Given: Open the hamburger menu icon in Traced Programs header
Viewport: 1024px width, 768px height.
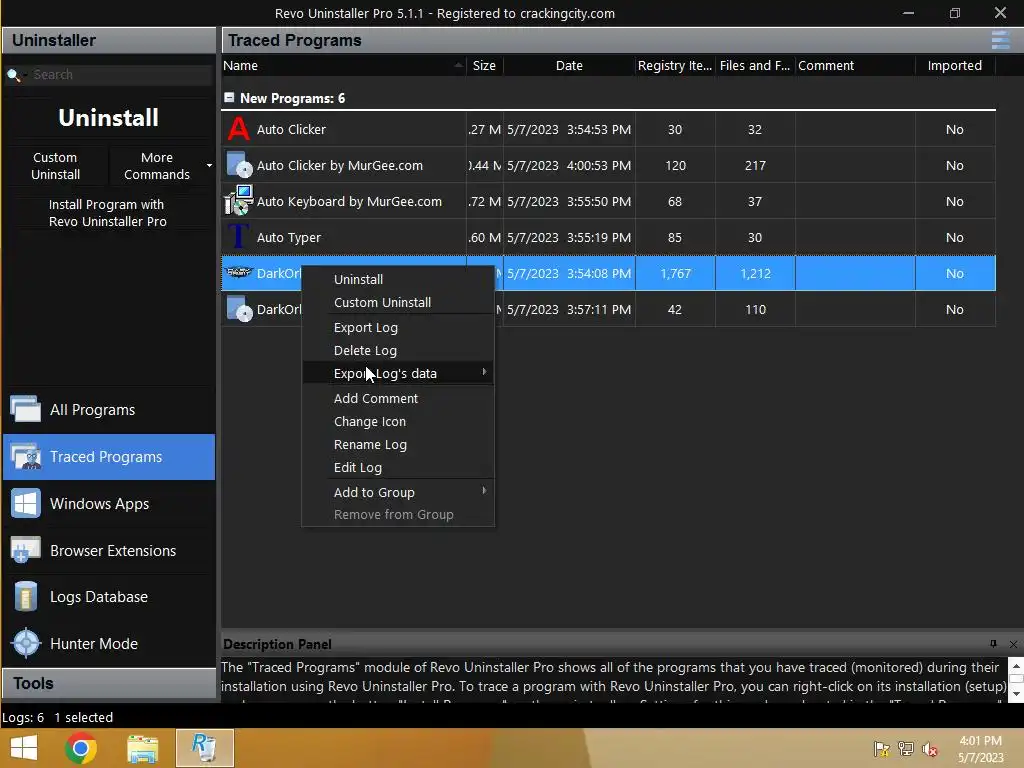Looking at the screenshot, I should click(1000, 40).
